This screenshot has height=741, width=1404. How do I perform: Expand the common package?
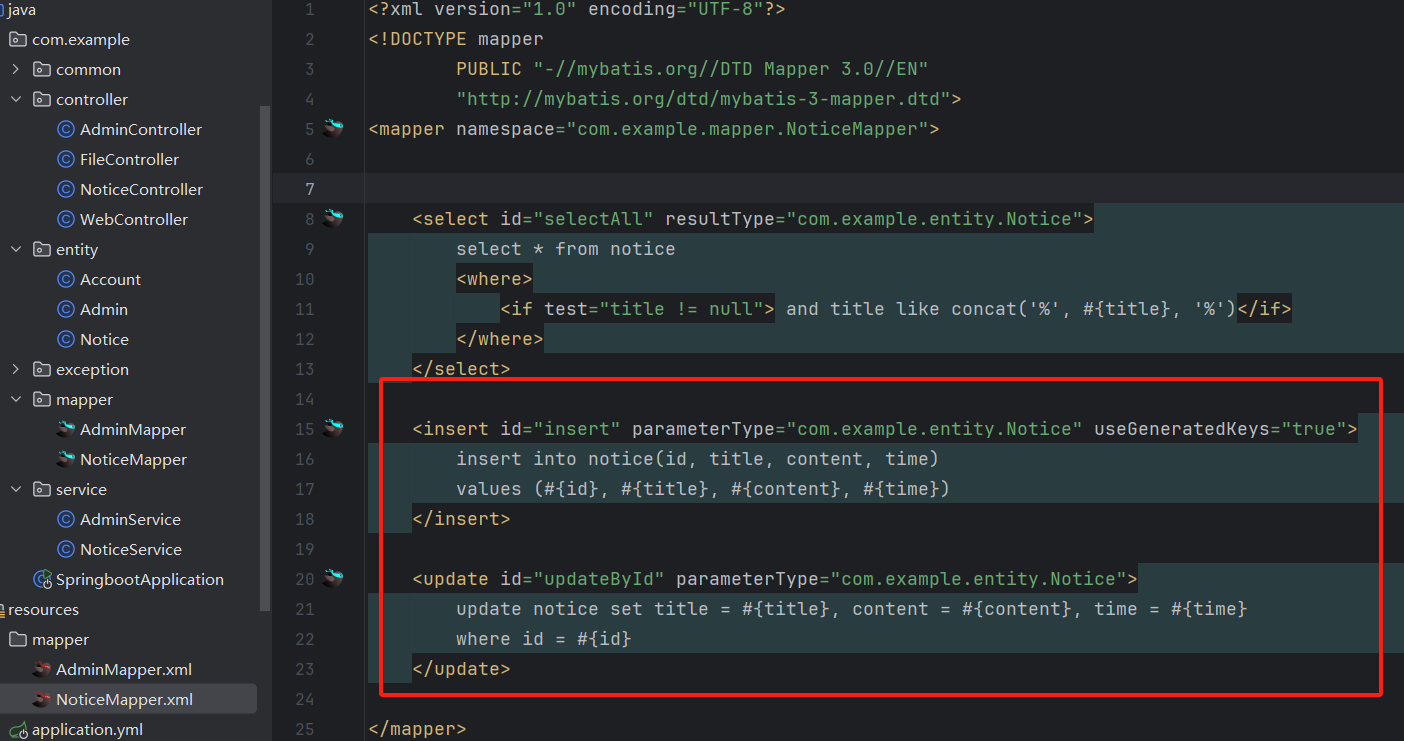[x=16, y=69]
